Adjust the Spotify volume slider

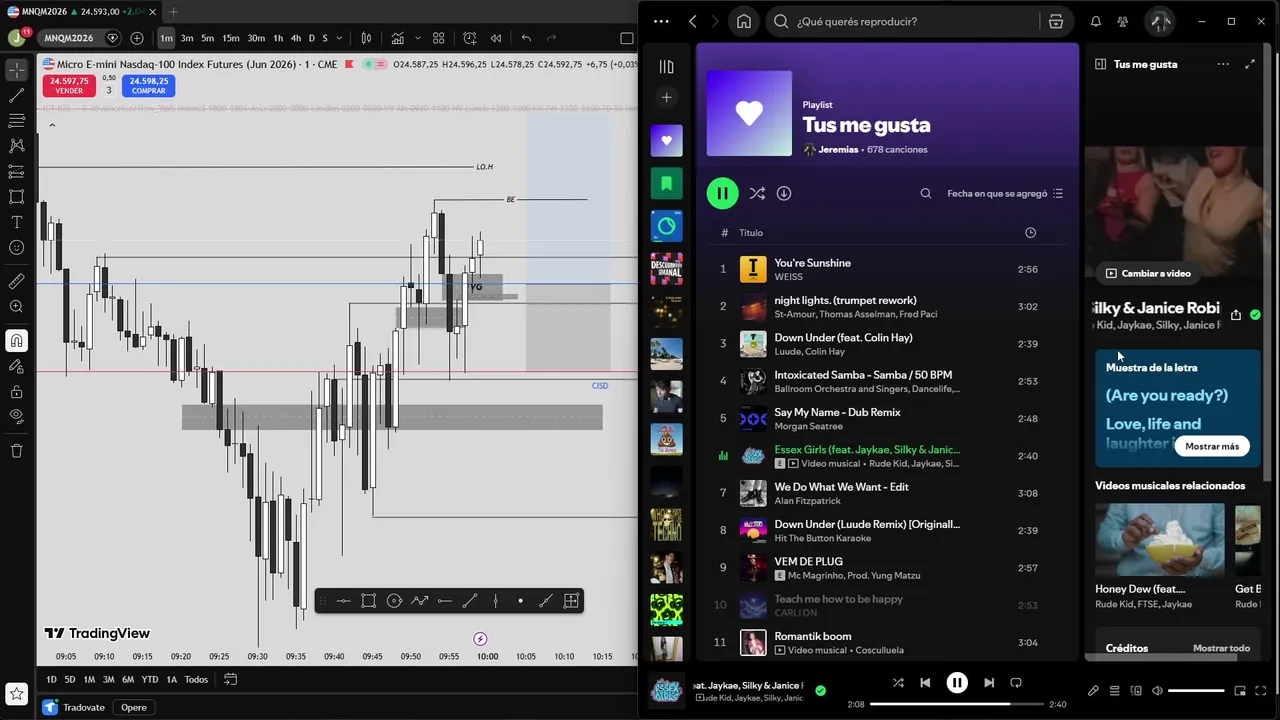pos(1196,691)
